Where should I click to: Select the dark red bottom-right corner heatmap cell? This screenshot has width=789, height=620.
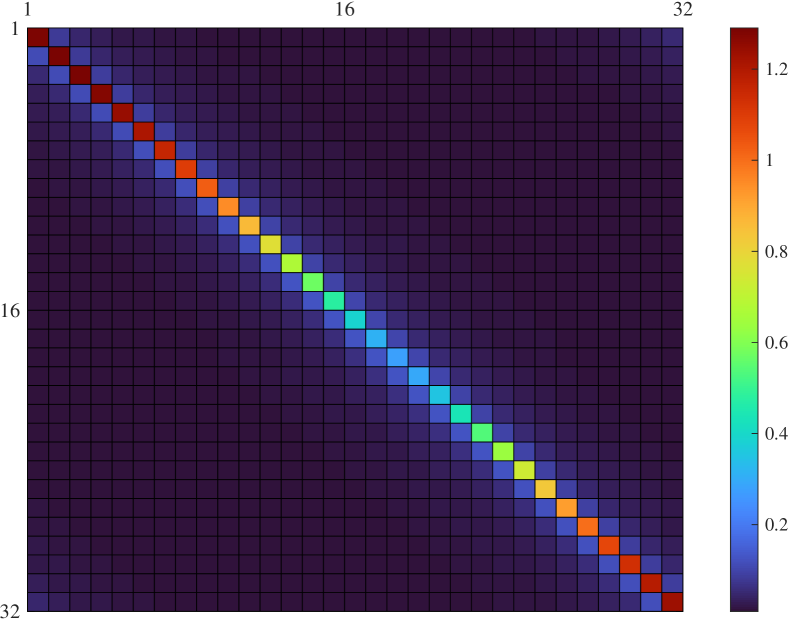(672, 602)
